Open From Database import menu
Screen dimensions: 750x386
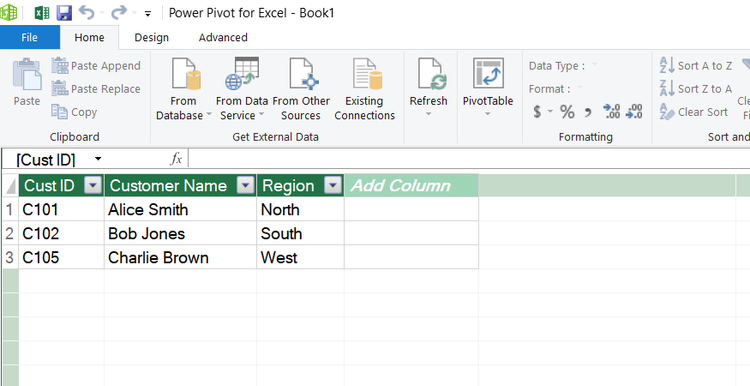click(x=184, y=89)
